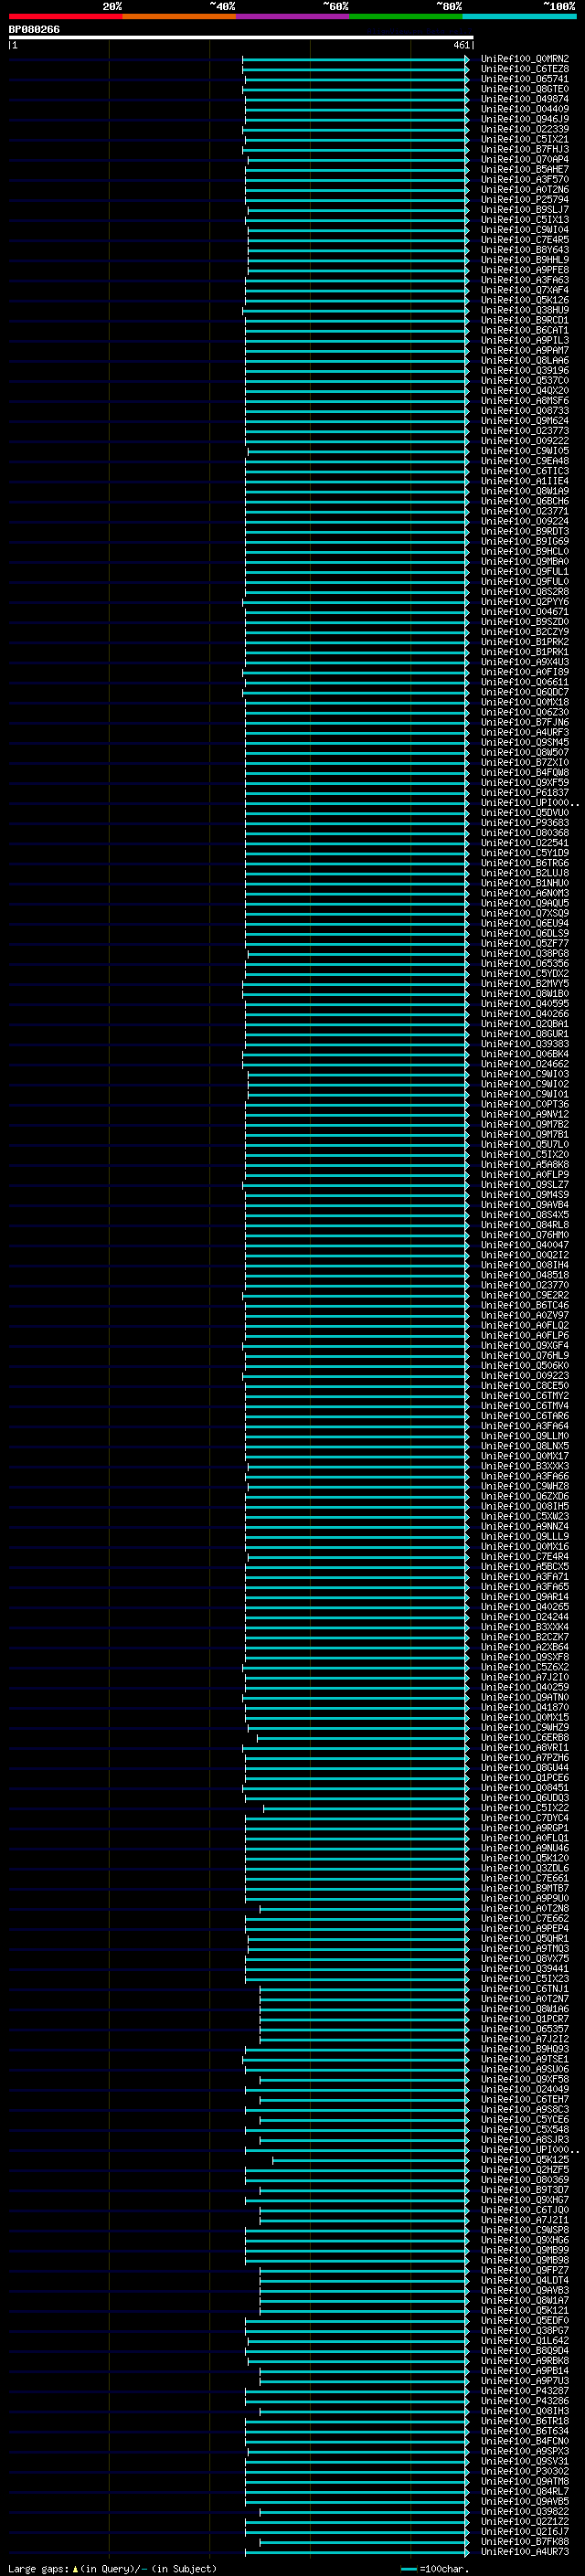Click label UniRef100_B1PRK1
This screenshot has height=2576, width=585.
524,652
